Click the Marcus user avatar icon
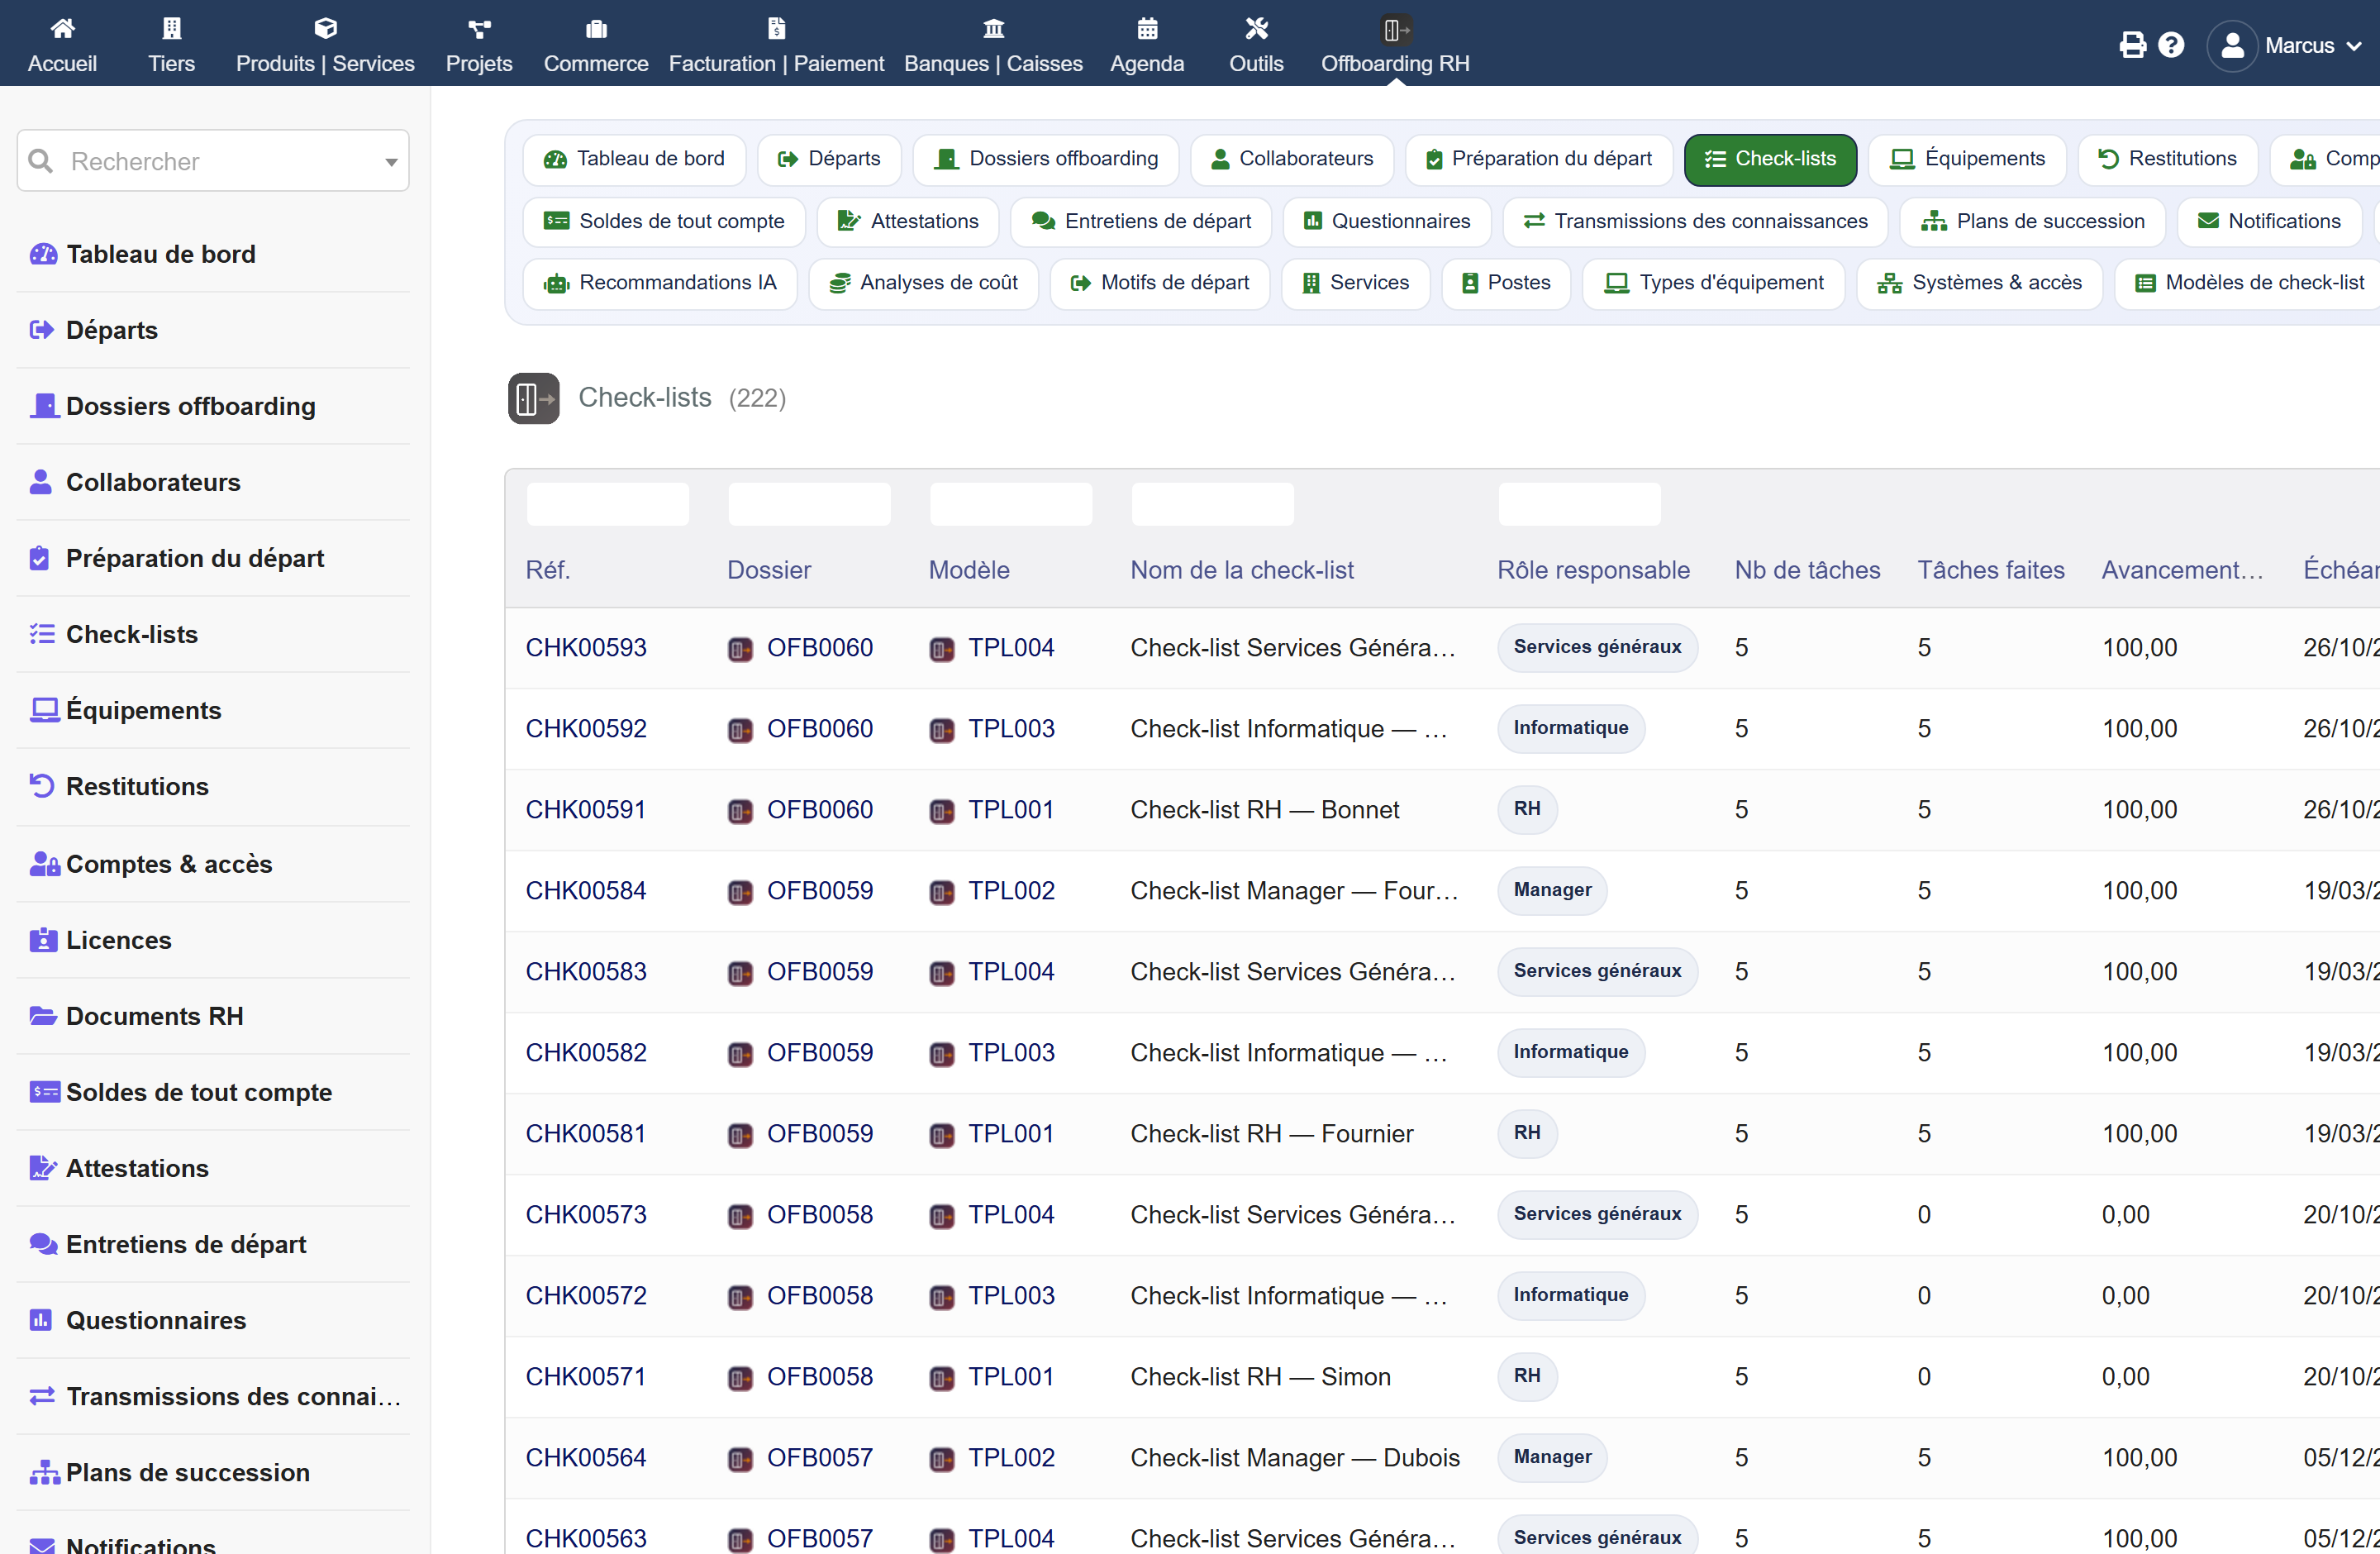Viewport: 2380px width, 1554px height. [x=2232, y=46]
